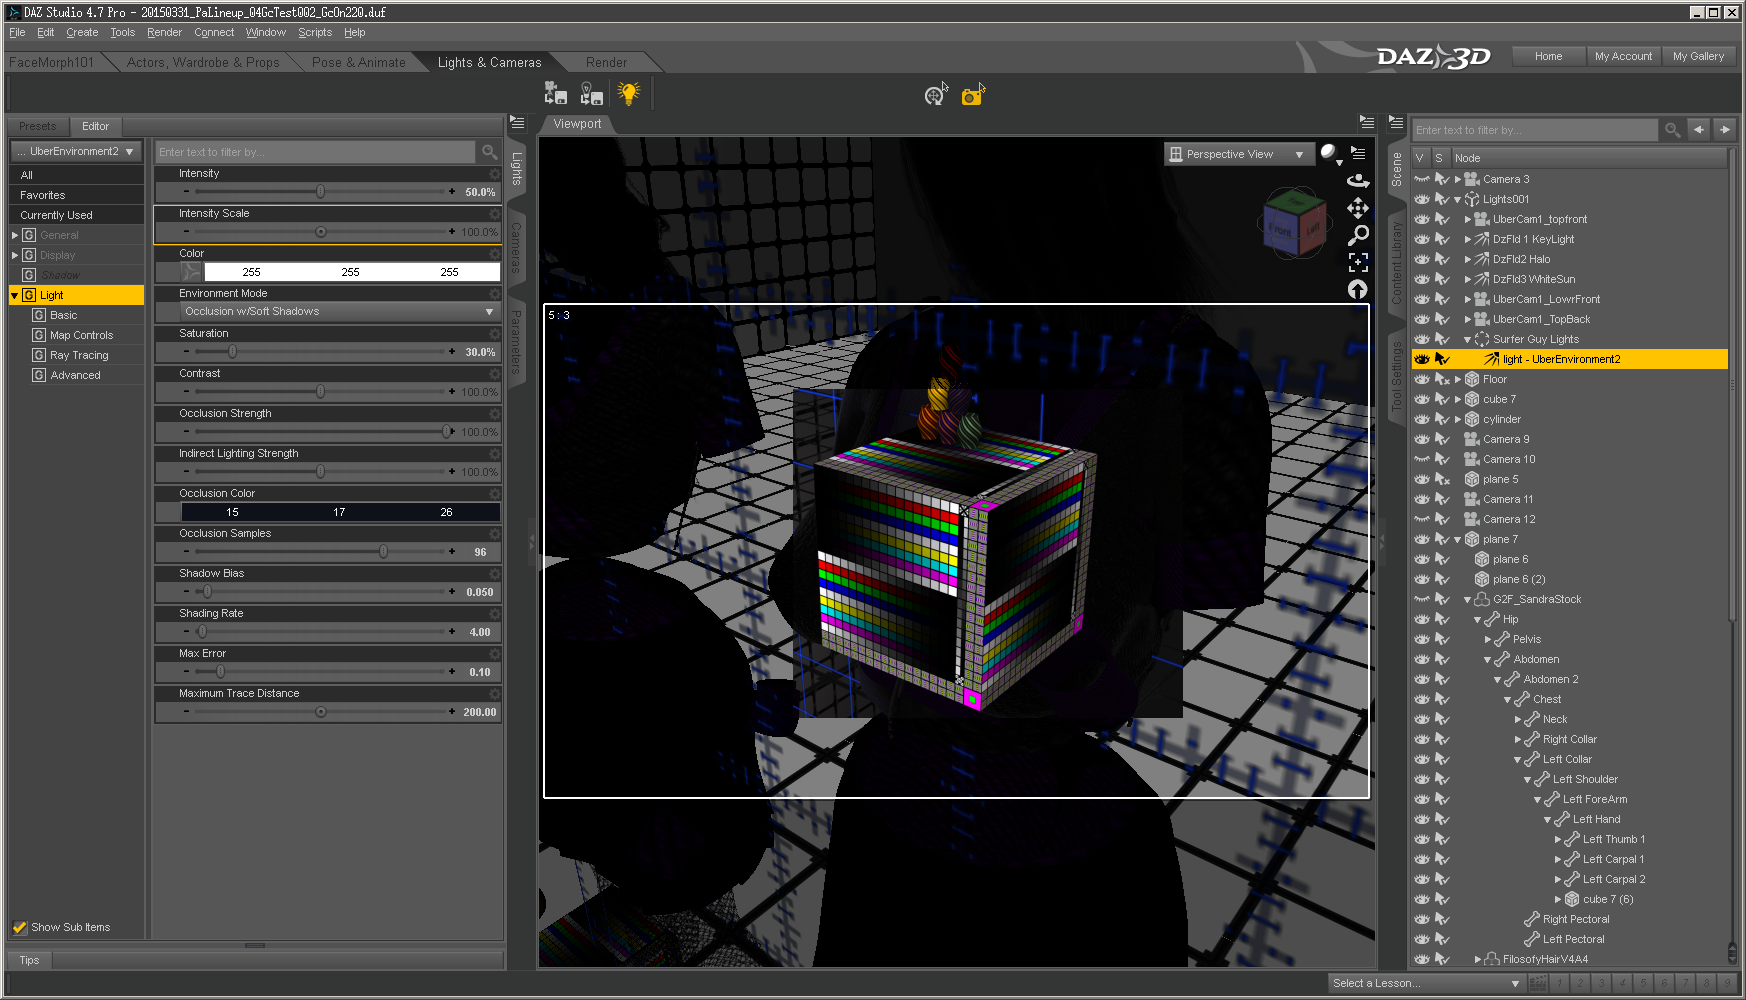Click the Scene filter search magnifier icon
The height and width of the screenshot is (1000, 1746).
click(1672, 130)
